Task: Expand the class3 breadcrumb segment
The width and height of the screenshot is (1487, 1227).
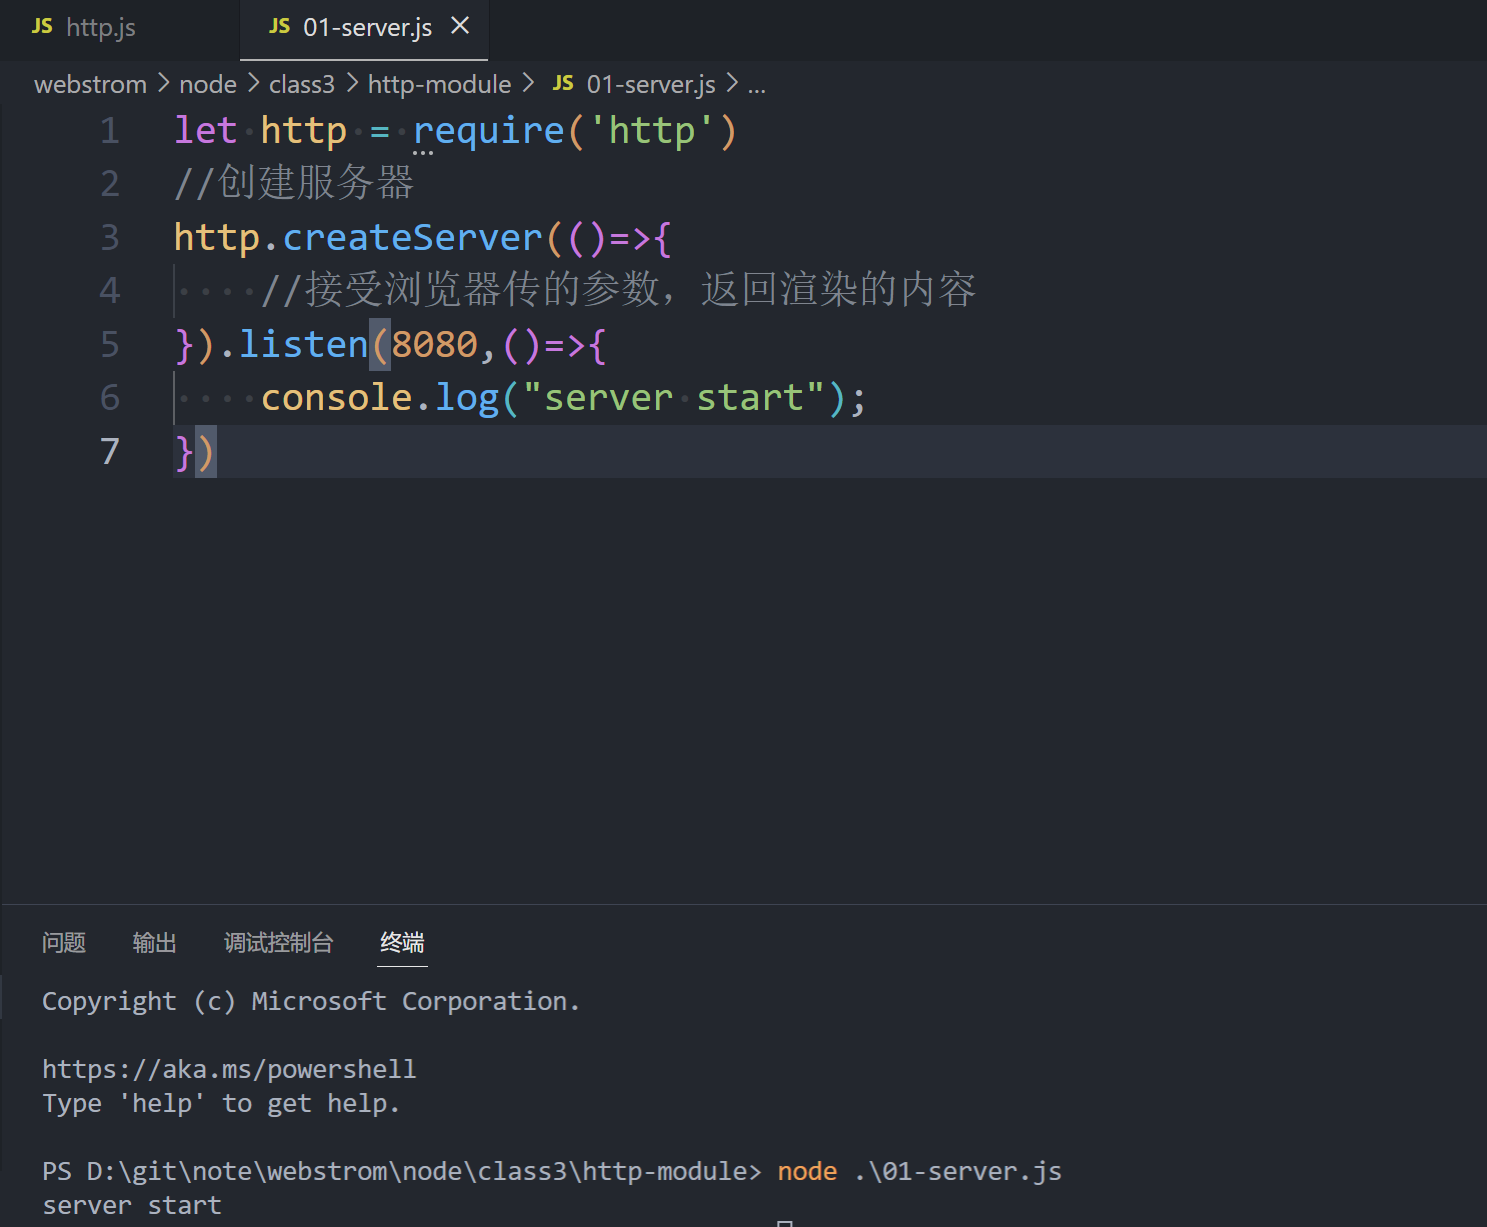Action: 302,85
